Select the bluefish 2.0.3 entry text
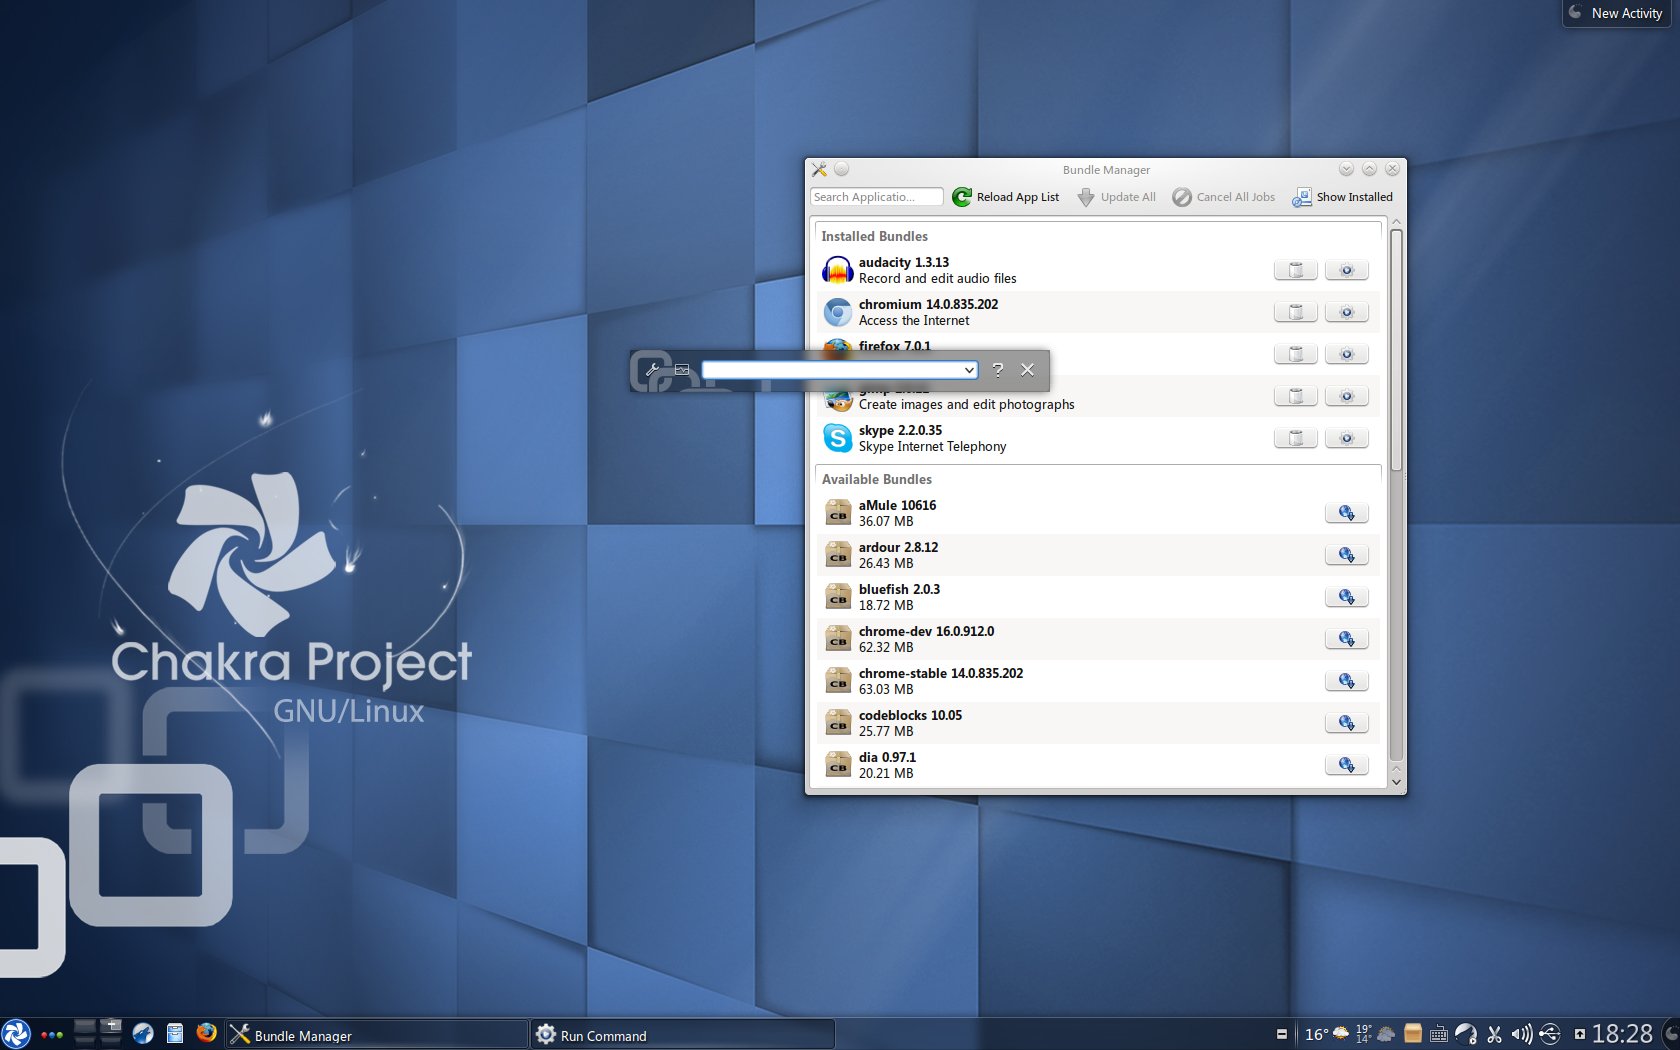Image resolution: width=1680 pixels, height=1050 pixels. tap(899, 589)
